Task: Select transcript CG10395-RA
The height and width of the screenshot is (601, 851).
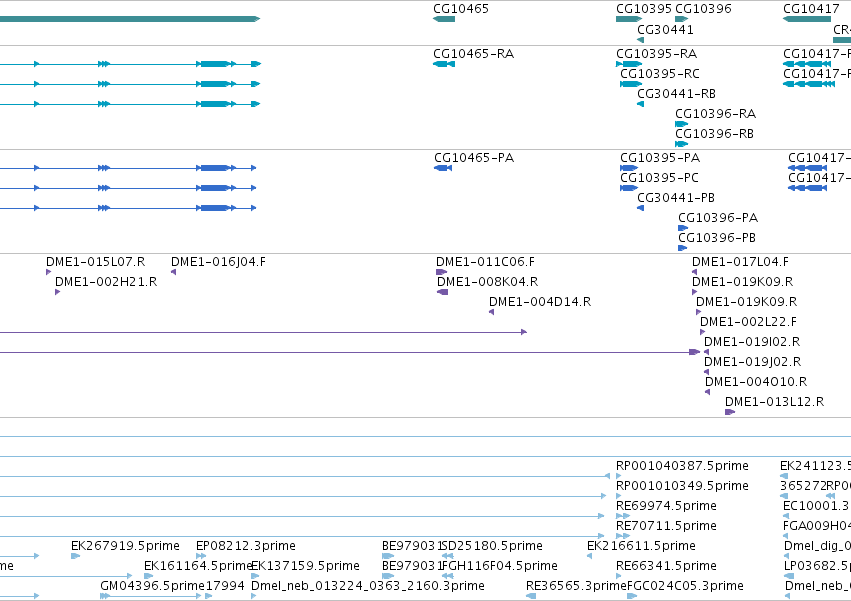Action: (657, 54)
